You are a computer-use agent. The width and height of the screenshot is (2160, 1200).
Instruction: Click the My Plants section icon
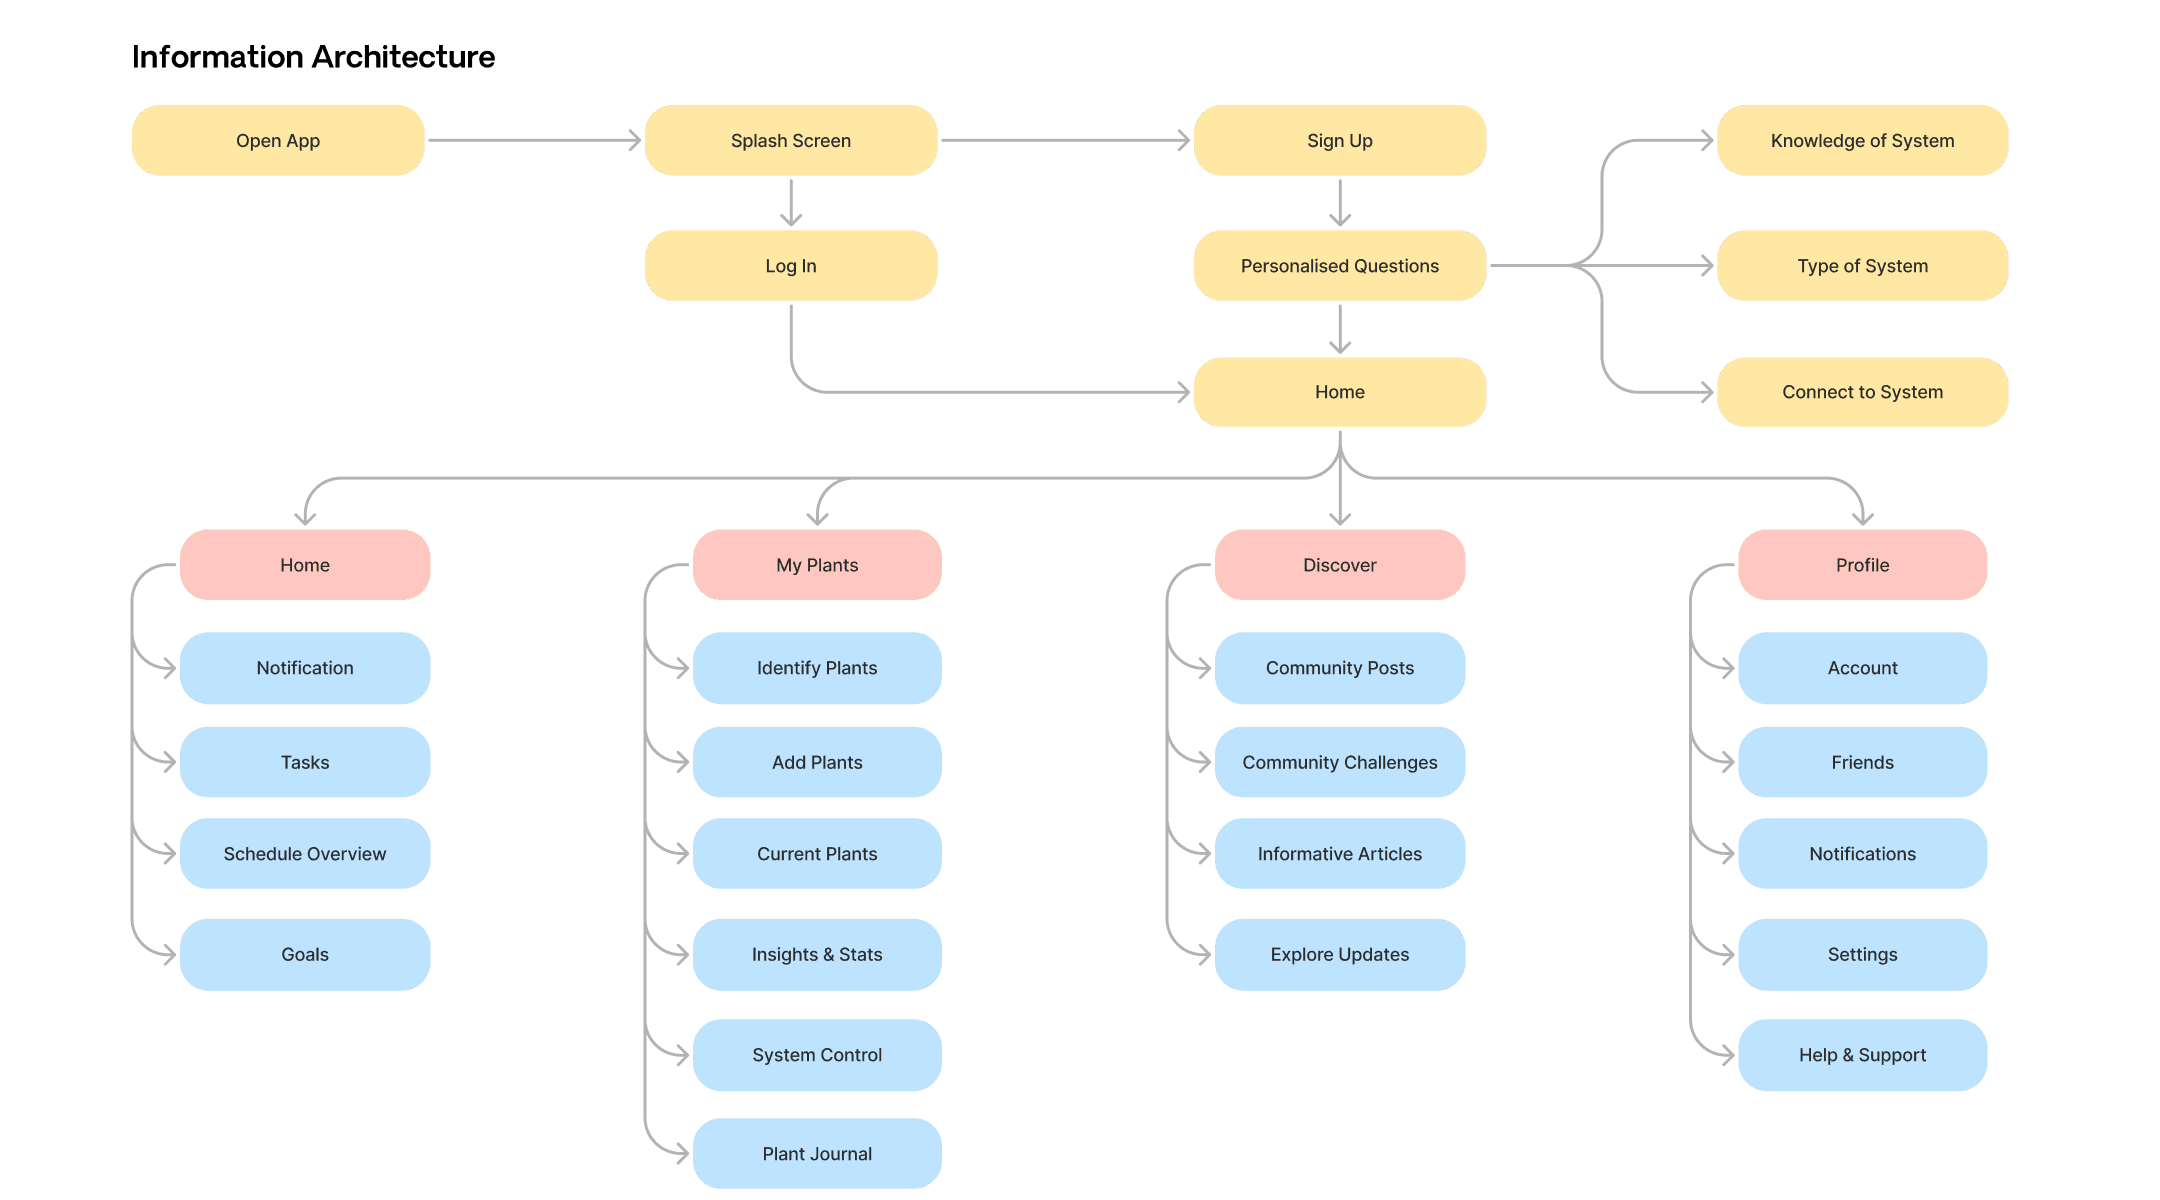click(x=817, y=563)
